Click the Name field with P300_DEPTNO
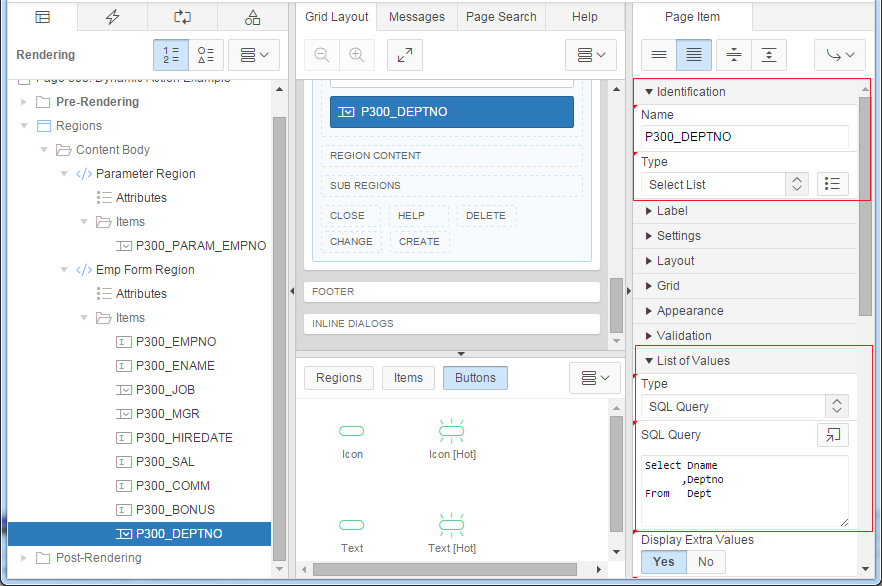882x586 pixels. (745, 137)
